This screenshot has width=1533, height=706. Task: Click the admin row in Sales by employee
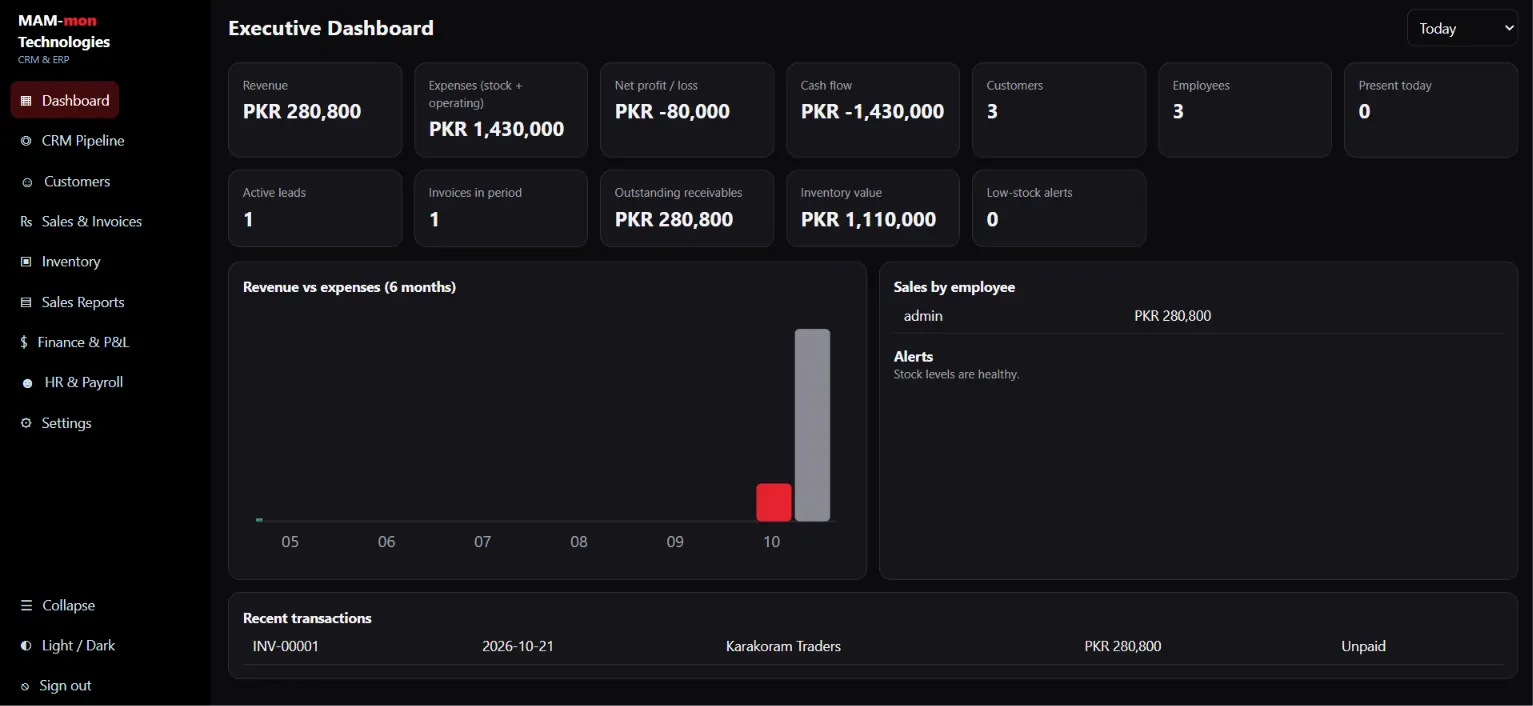(1198, 316)
